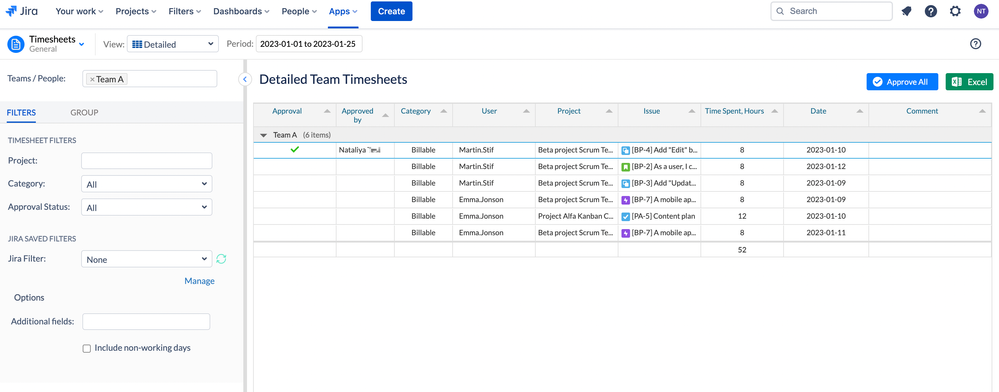The image size is (999, 392).
Task: Click the NT user avatar
Action: coord(981,11)
